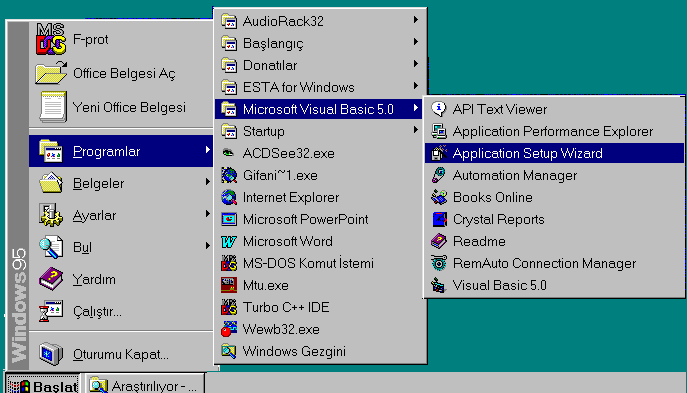Click the Microsoft PowerPoint icon
The height and width of the screenshot is (393, 687).
coord(229,219)
